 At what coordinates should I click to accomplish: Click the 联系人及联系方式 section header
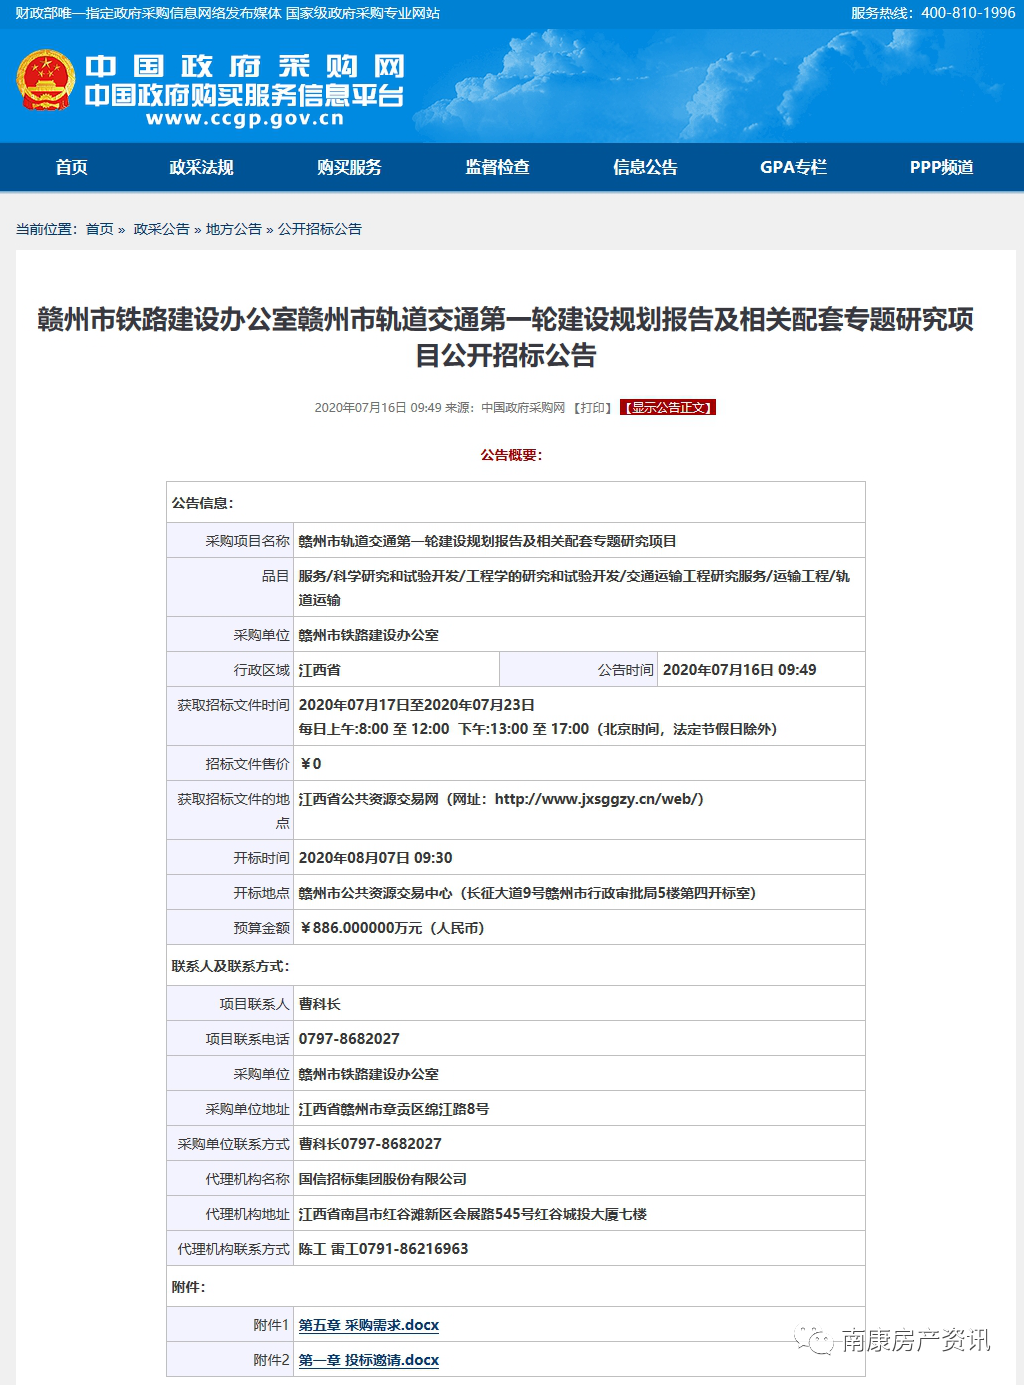[x=230, y=966]
